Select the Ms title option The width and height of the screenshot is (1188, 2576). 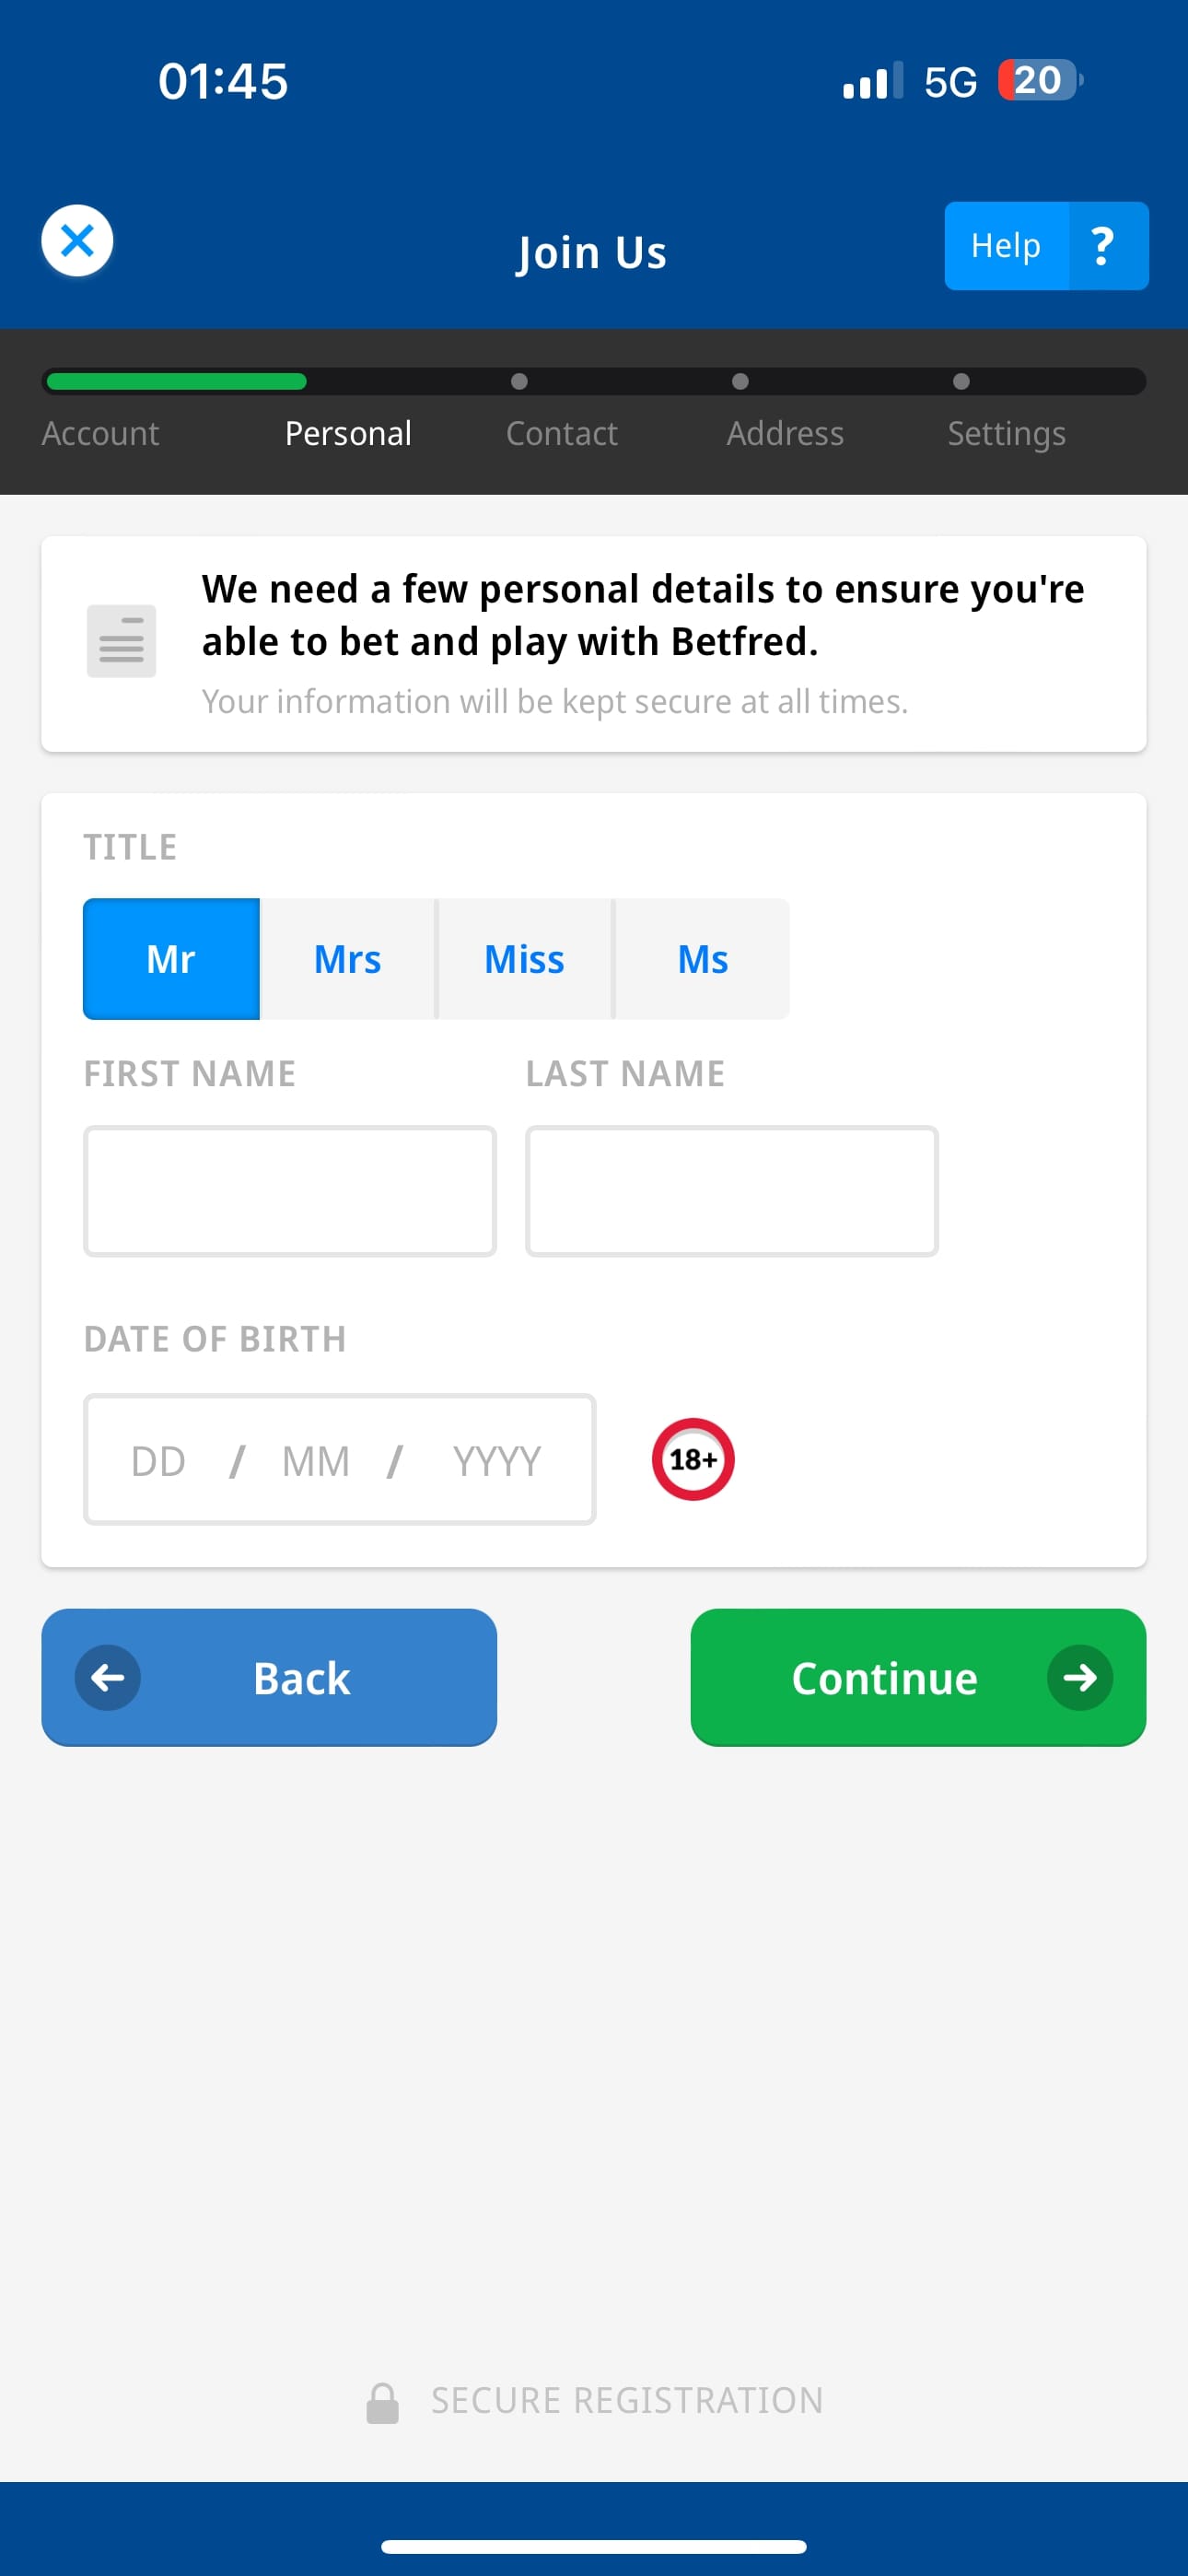(701, 958)
